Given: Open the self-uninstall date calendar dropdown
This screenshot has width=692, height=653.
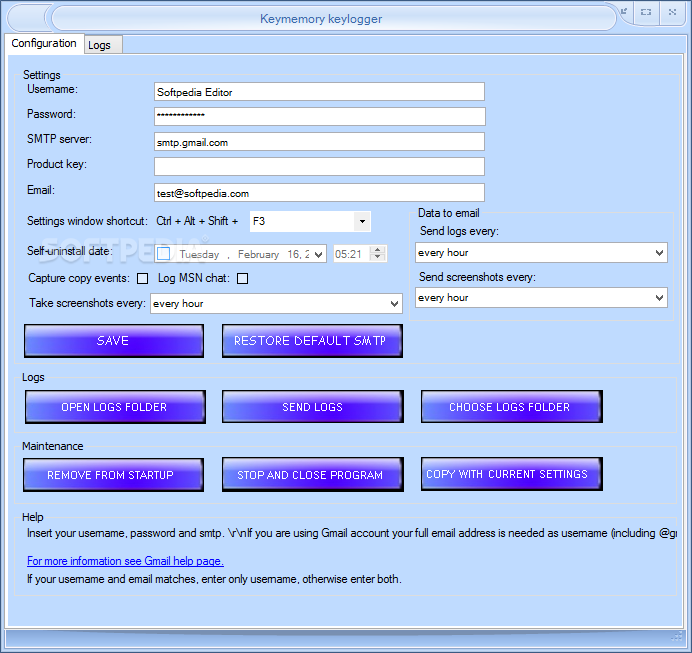Looking at the screenshot, I should (x=318, y=254).
